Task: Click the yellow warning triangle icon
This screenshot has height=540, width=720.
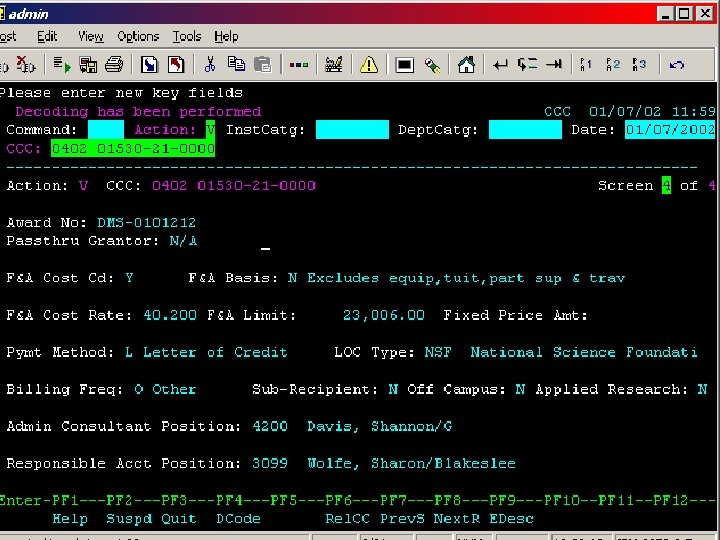Action: tap(369, 64)
